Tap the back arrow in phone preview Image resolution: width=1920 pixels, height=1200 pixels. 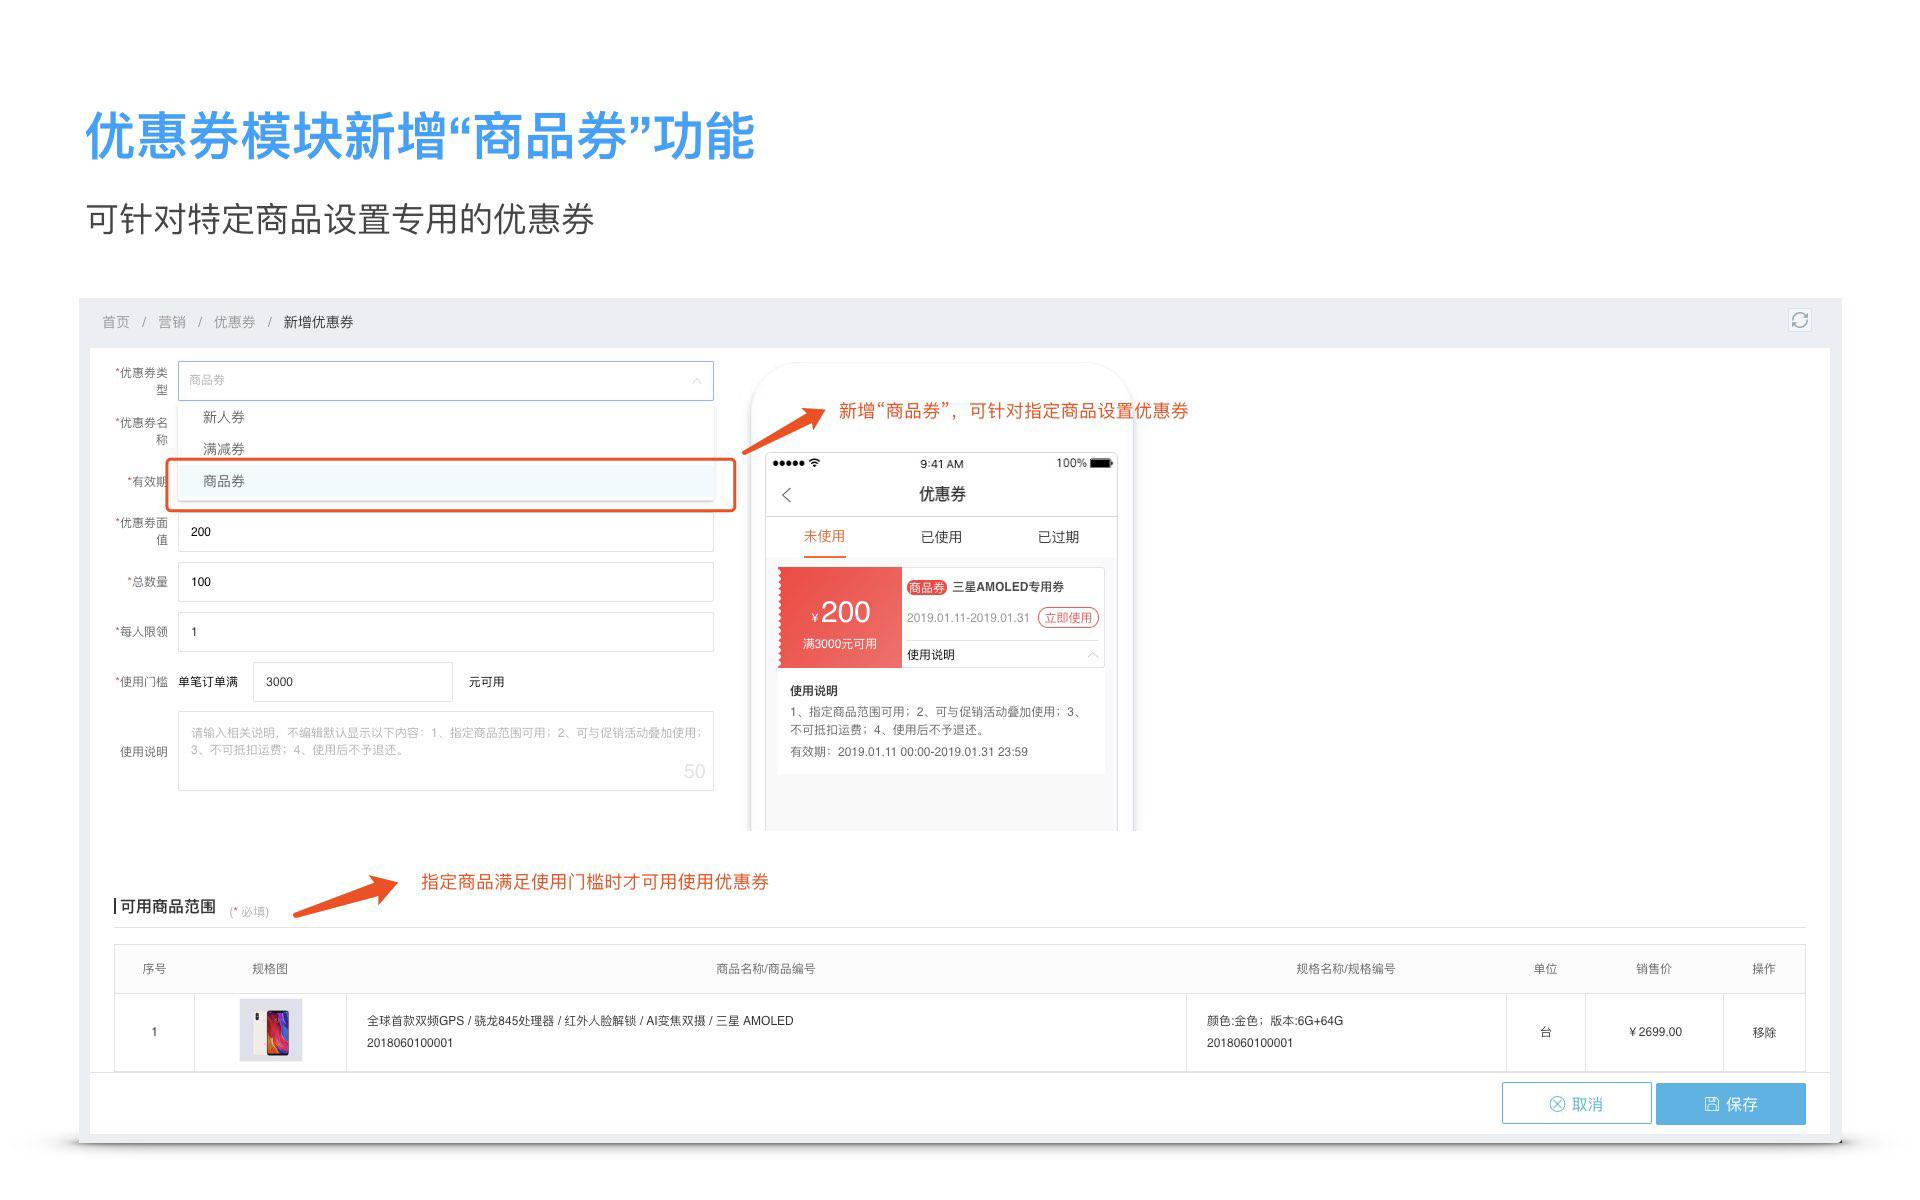pyautogui.click(x=787, y=495)
